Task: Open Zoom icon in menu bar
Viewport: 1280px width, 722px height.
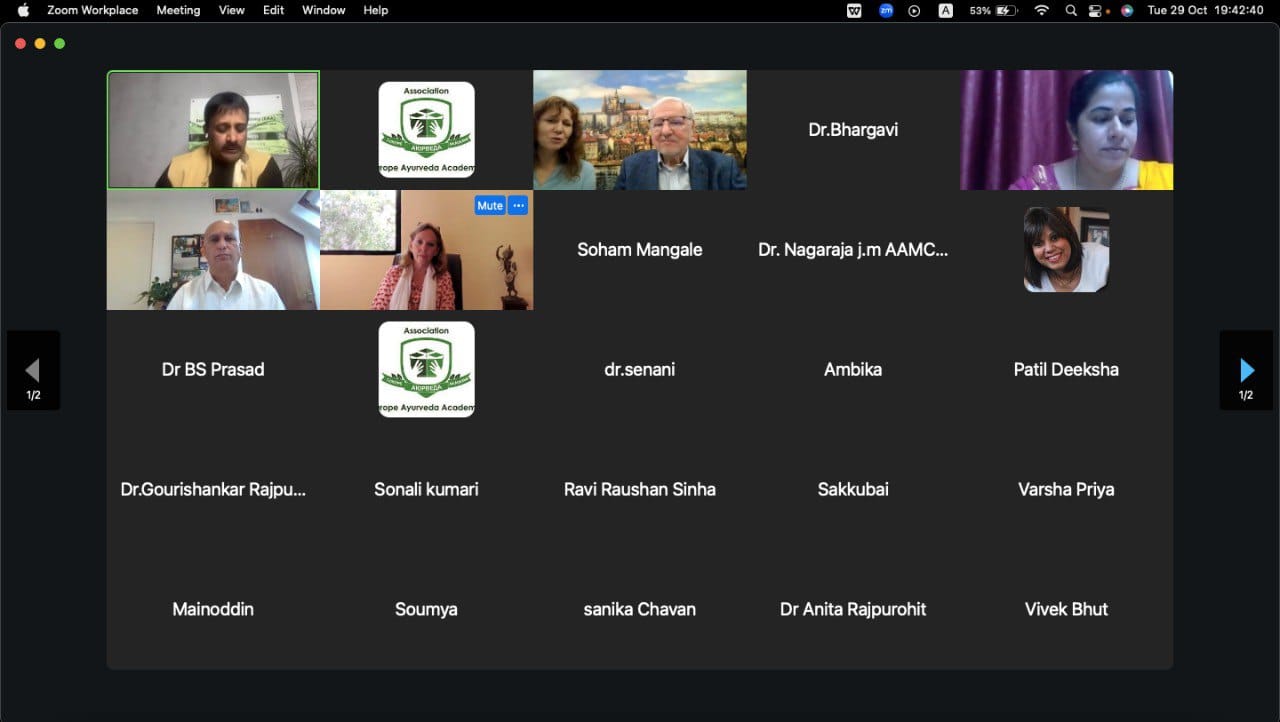Action: tap(886, 10)
